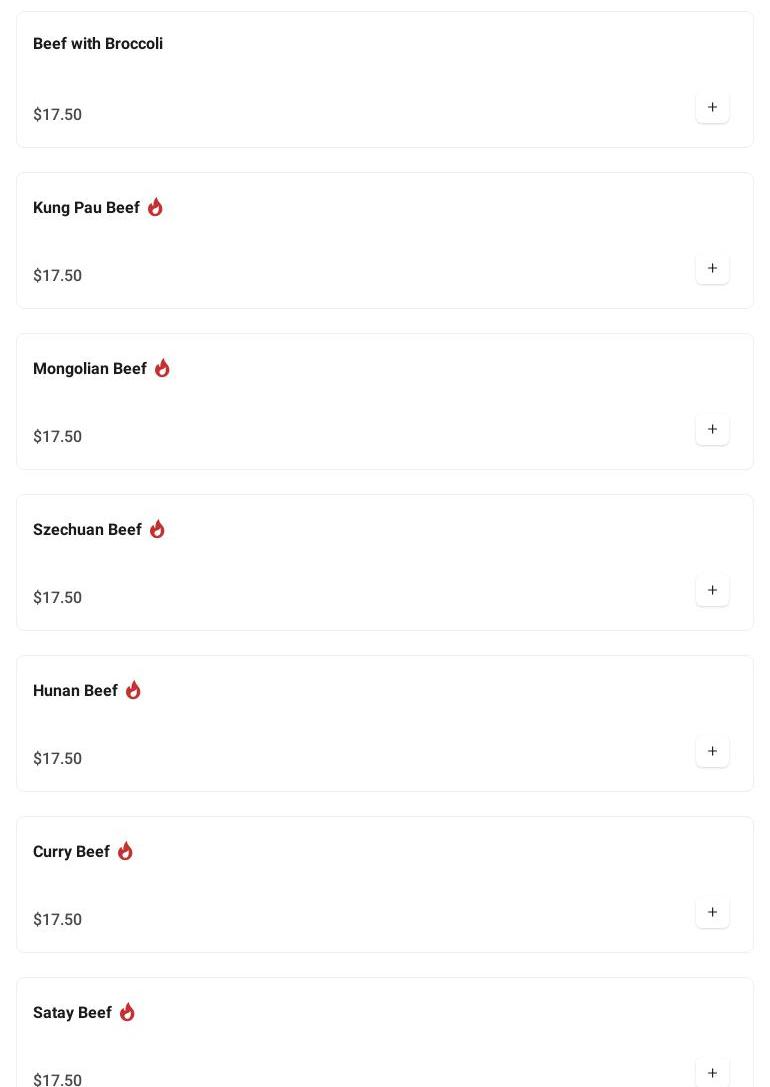This screenshot has width=770, height=1087.
Task: Add Hunan Beef to cart
Action: point(712,751)
